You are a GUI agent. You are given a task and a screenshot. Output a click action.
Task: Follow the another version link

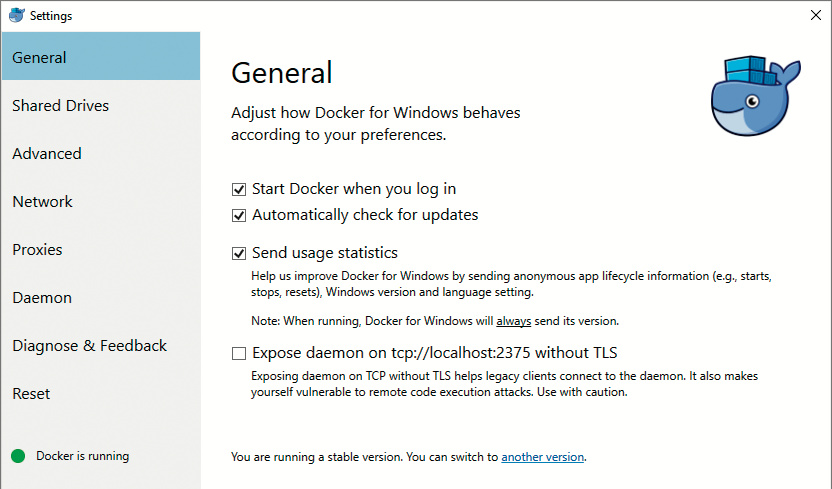(542, 457)
